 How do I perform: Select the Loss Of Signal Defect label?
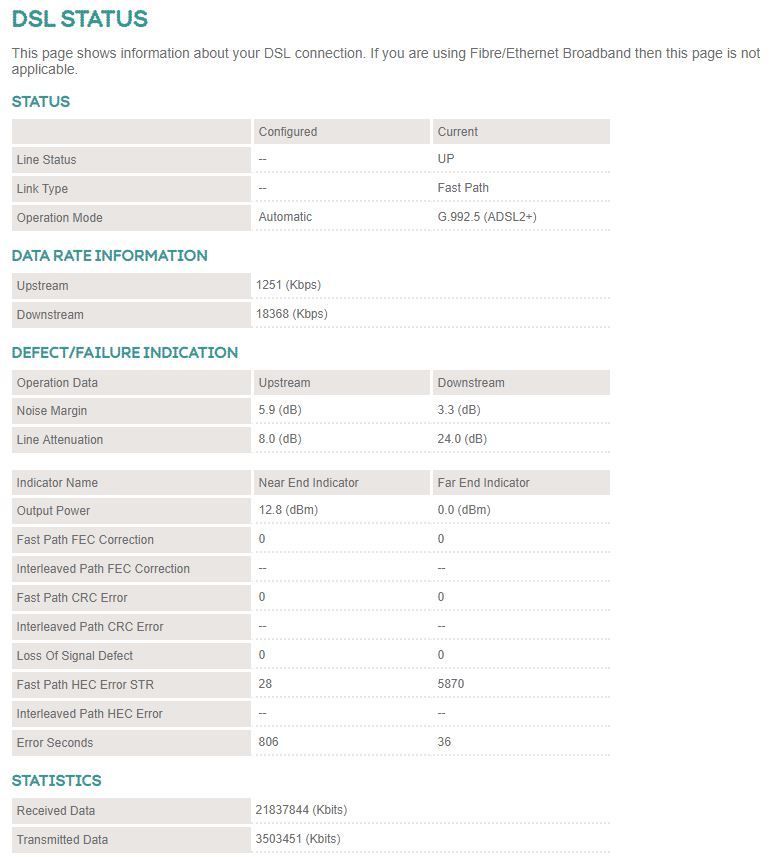75,655
